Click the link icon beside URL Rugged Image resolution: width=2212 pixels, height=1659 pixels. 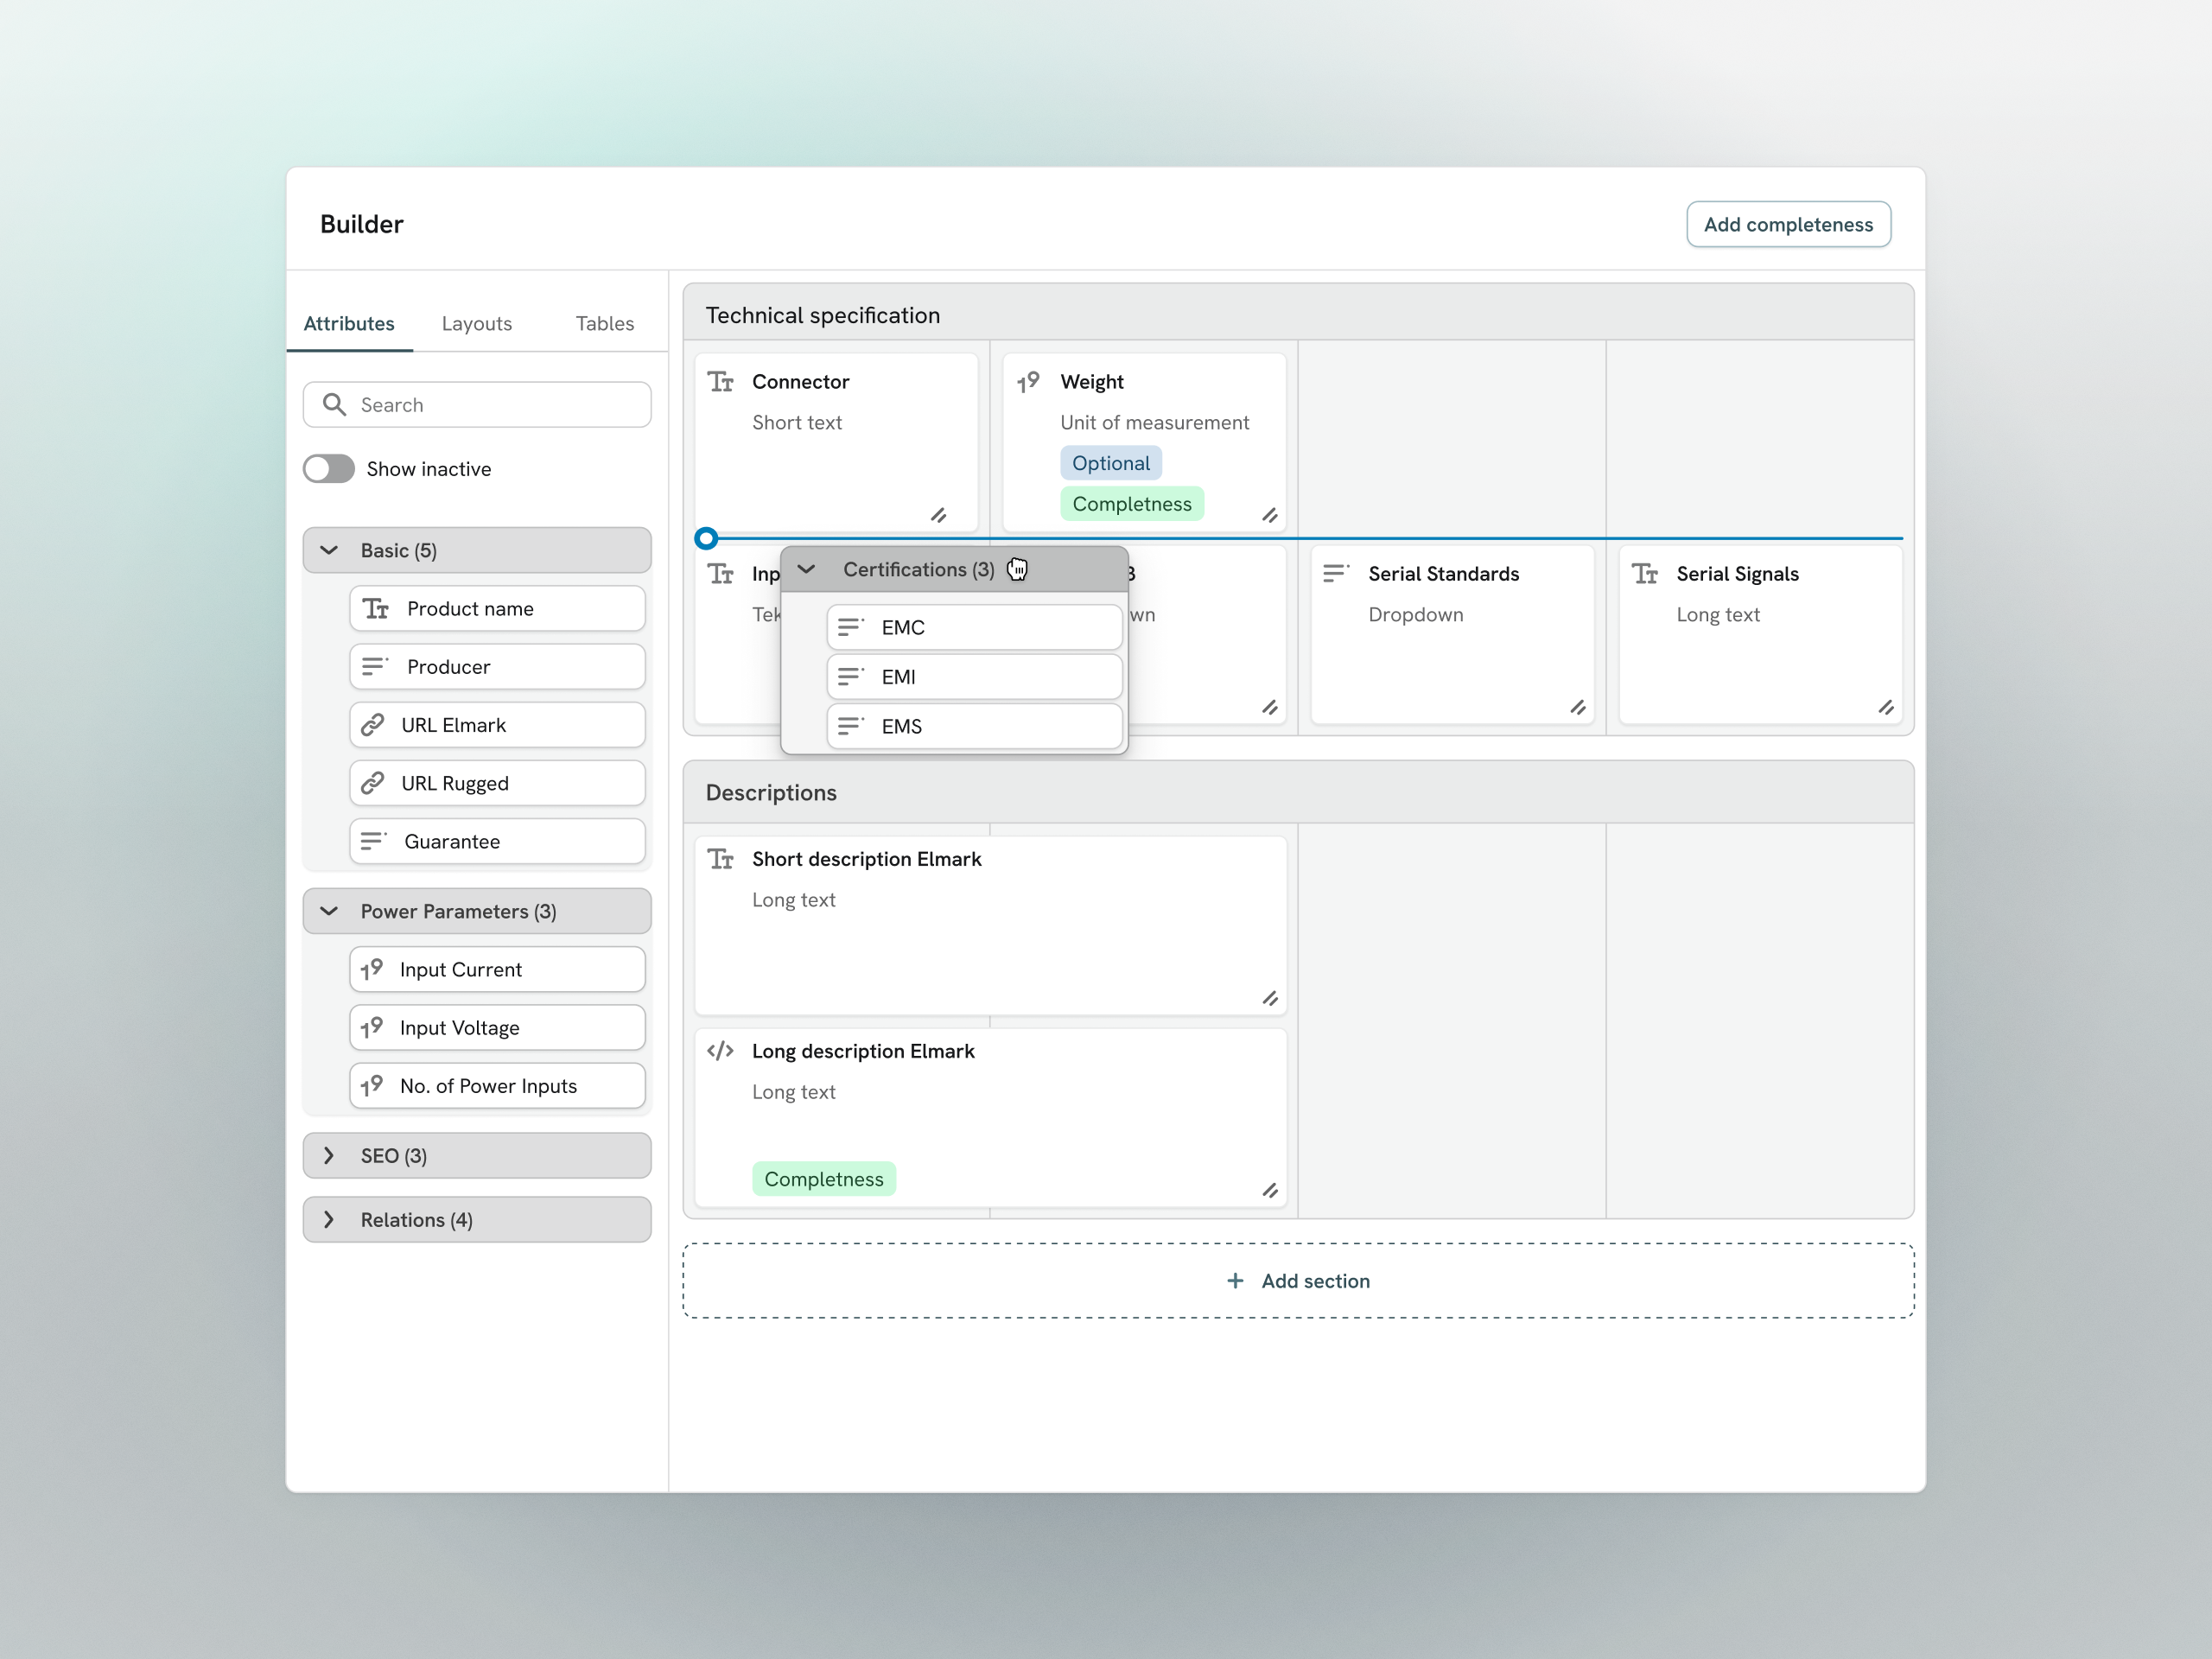(x=373, y=783)
